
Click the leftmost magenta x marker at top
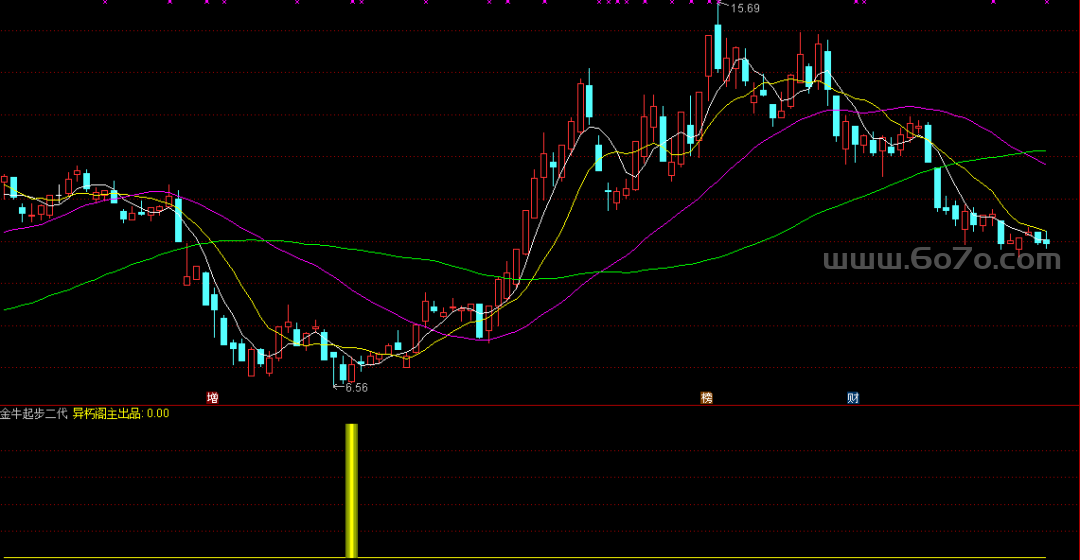pyautogui.click(x=105, y=2)
